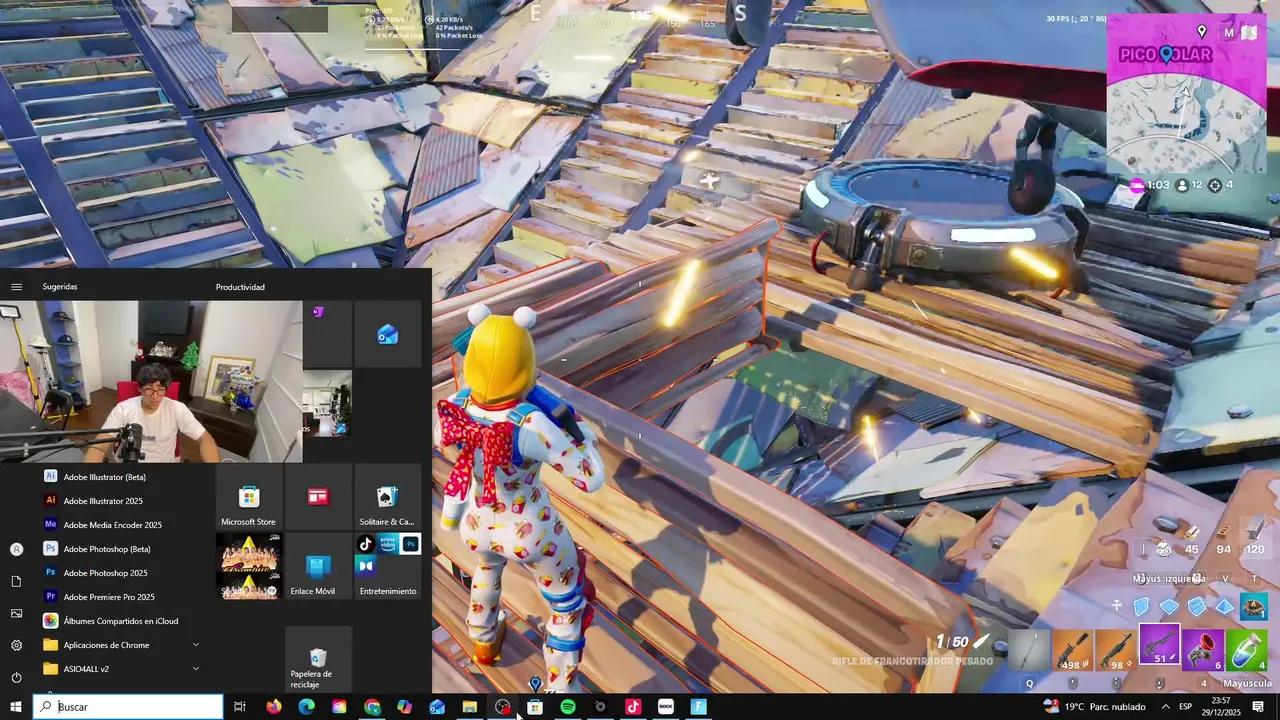
Task: Open Settings gear in Start sidebar
Action: (x=16, y=645)
